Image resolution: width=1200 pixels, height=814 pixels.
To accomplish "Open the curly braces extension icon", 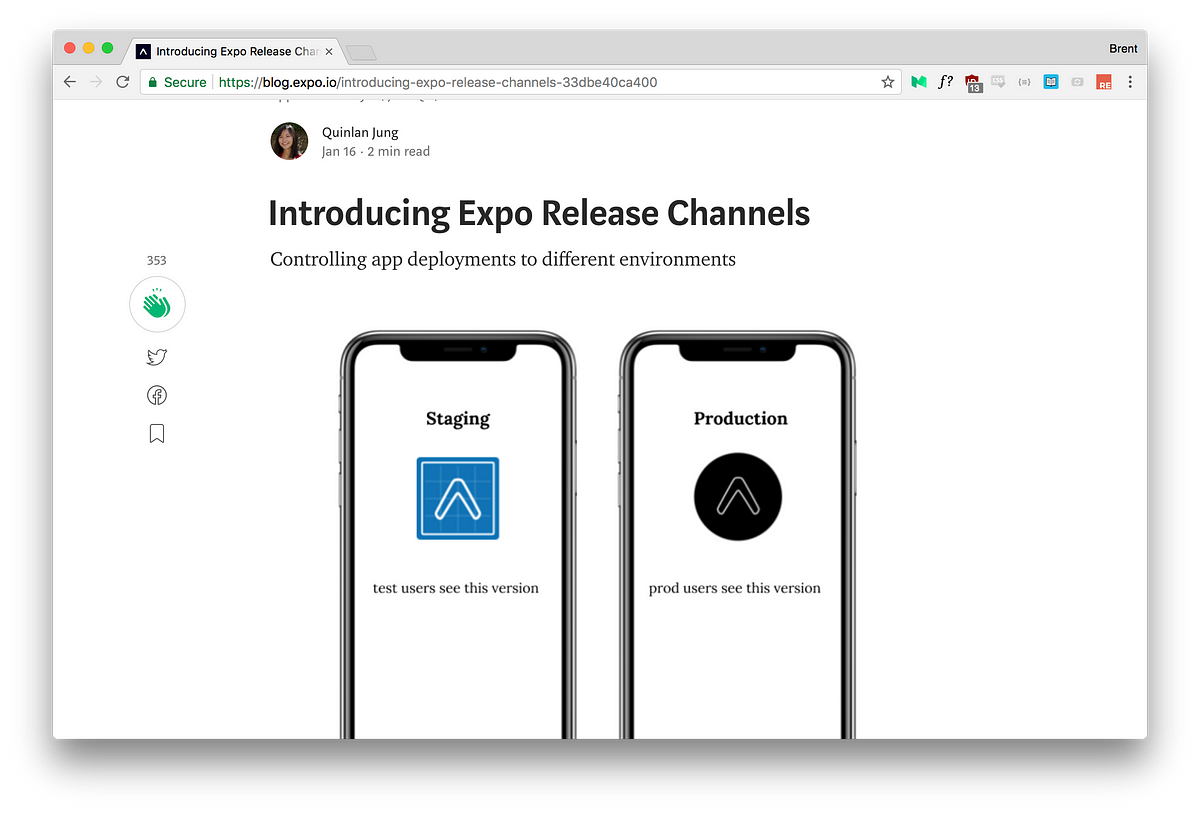I will pos(1024,82).
